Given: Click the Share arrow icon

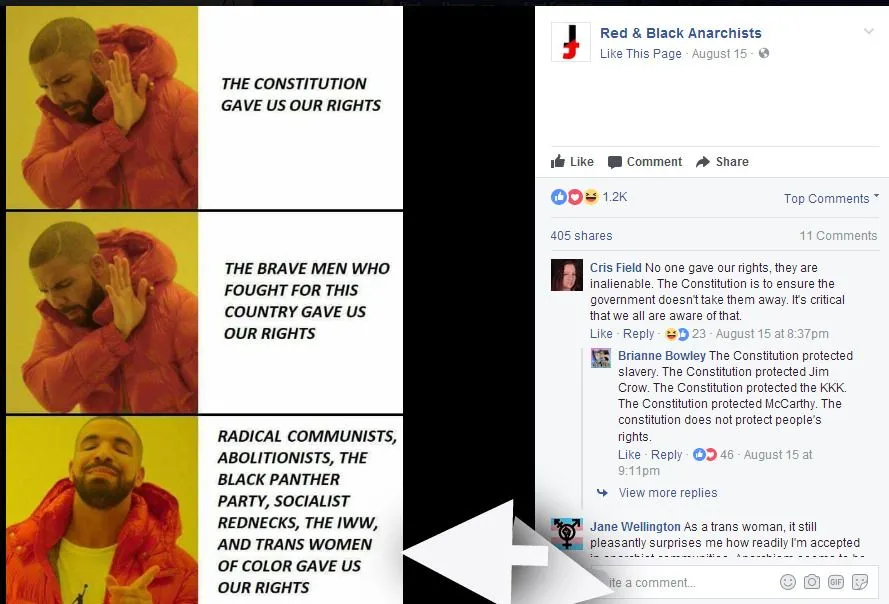Looking at the screenshot, I should [x=703, y=162].
